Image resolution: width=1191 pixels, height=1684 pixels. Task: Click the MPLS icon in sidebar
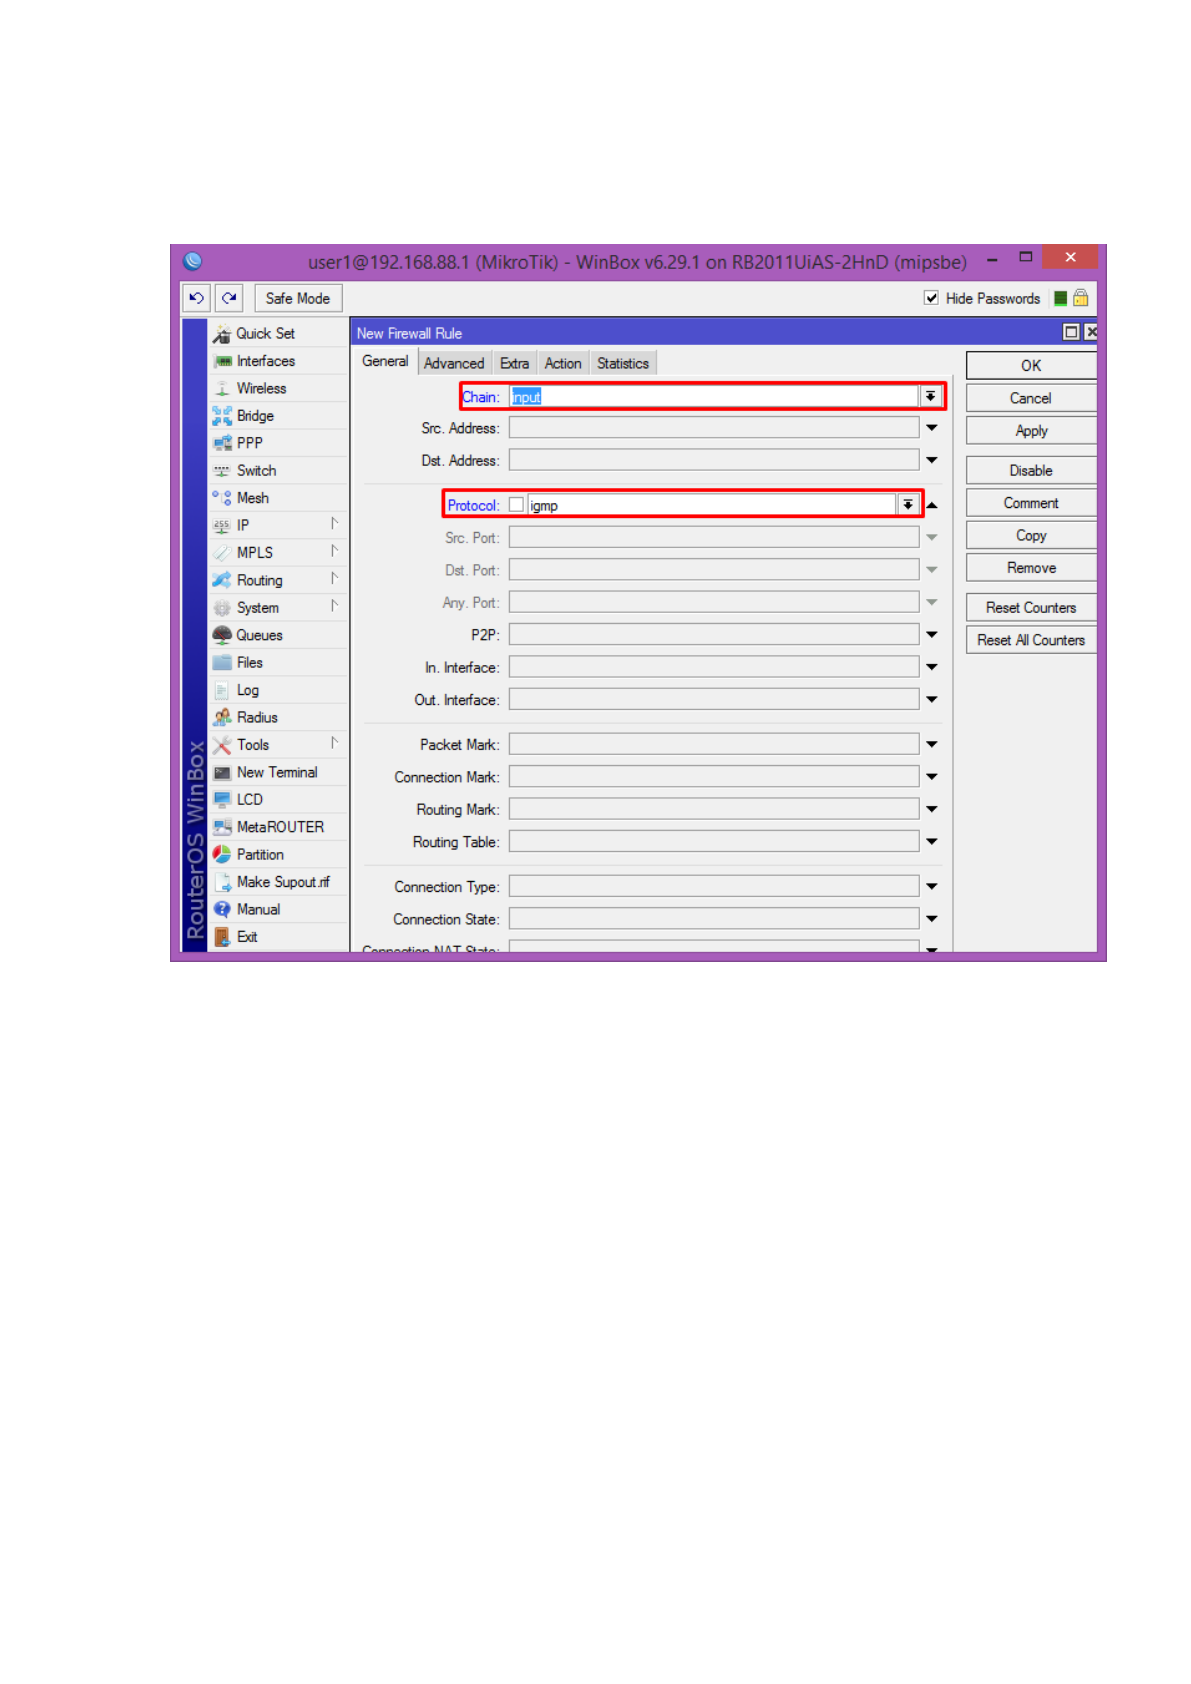(x=222, y=553)
